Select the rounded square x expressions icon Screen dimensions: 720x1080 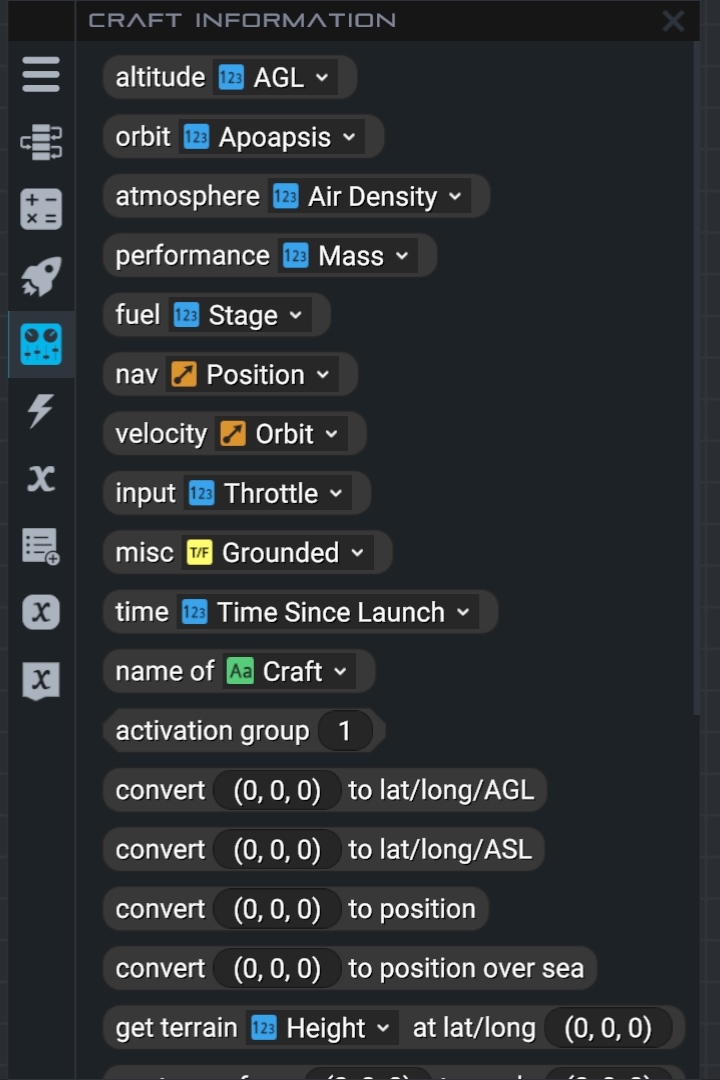pyautogui.click(x=41, y=612)
